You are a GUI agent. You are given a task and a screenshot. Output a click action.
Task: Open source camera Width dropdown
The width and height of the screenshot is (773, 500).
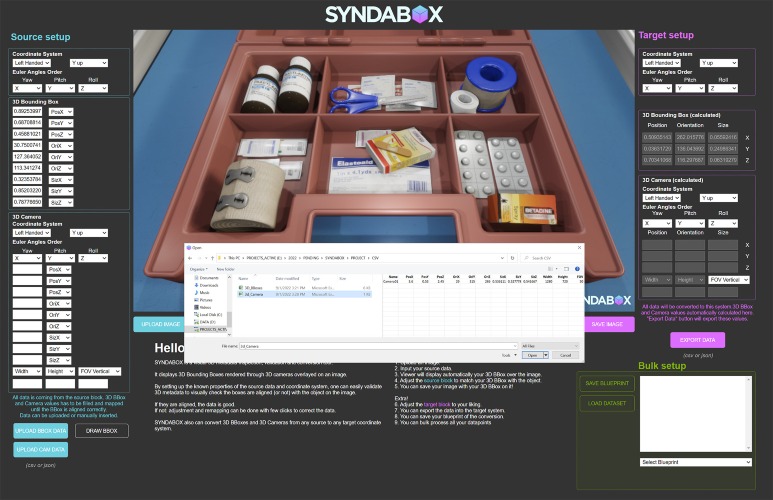[x=27, y=371]
